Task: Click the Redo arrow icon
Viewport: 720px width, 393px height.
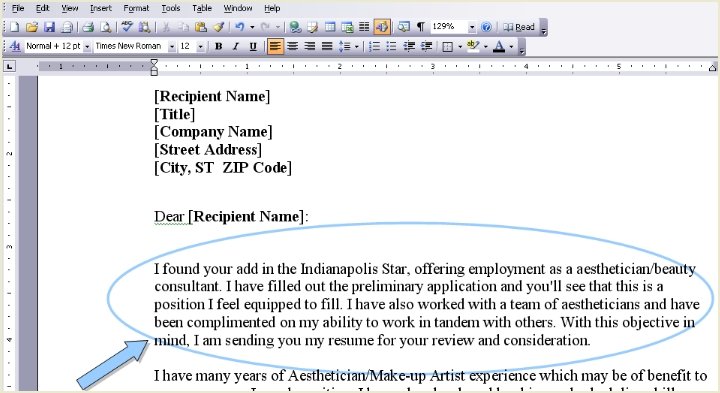Action: click(x=265, y=27)
